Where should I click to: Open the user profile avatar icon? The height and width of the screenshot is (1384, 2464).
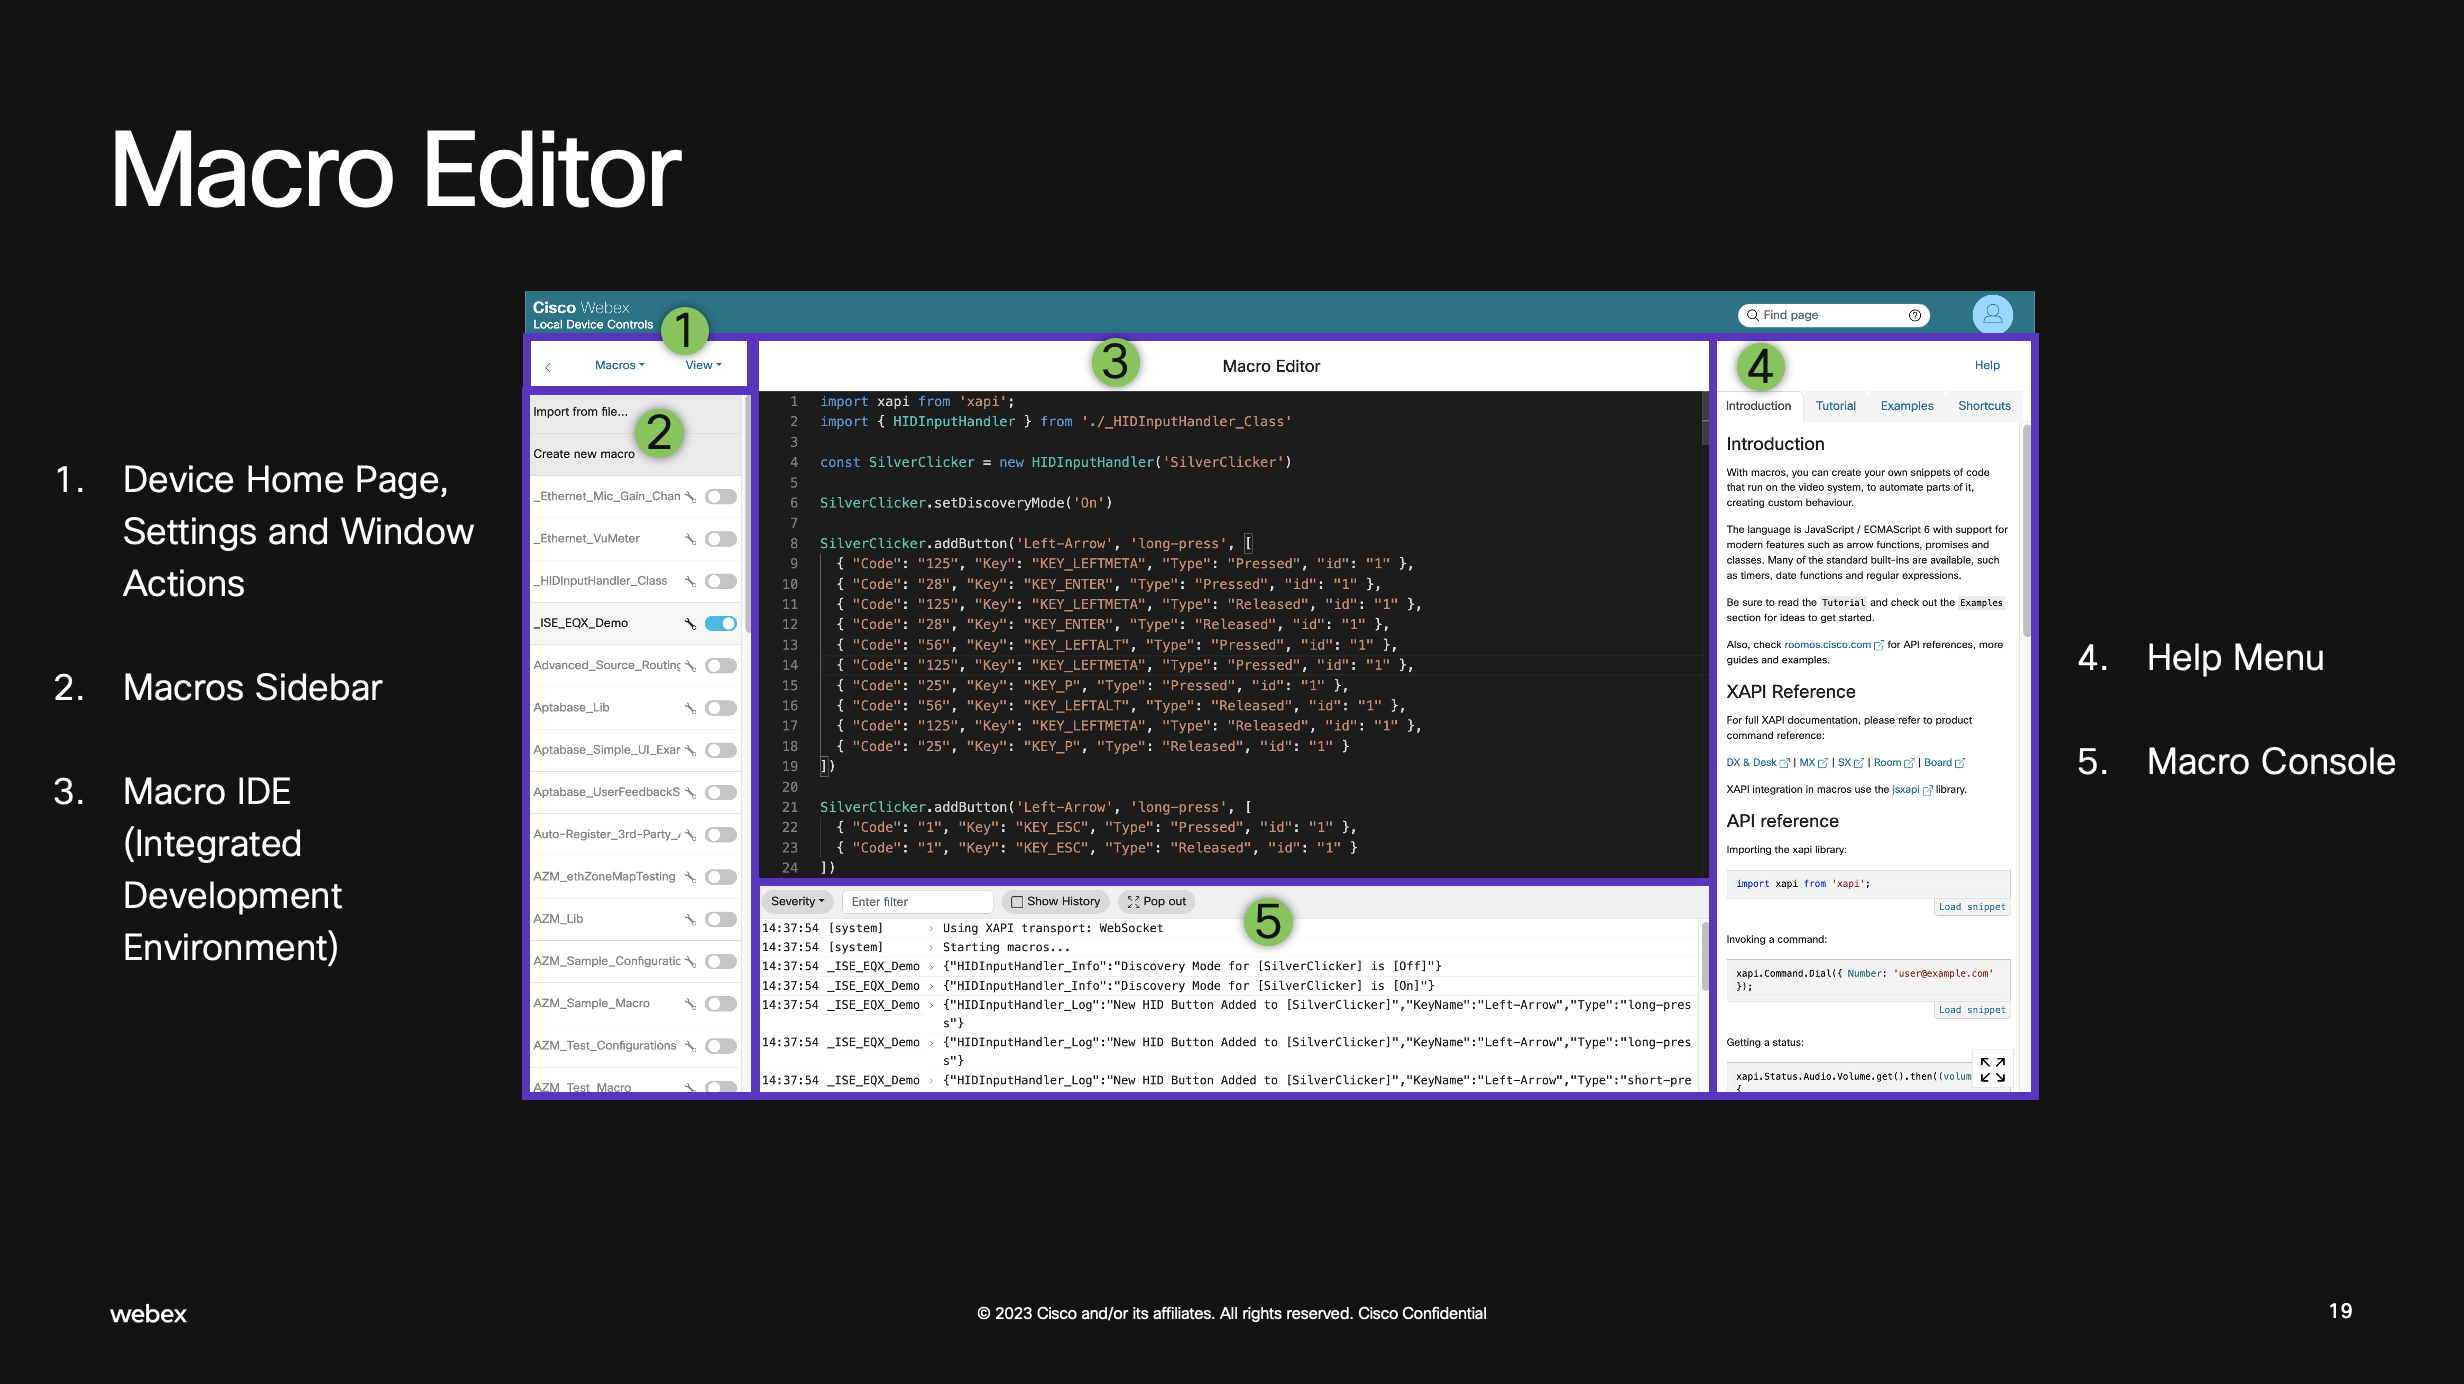pos(1992,314)
